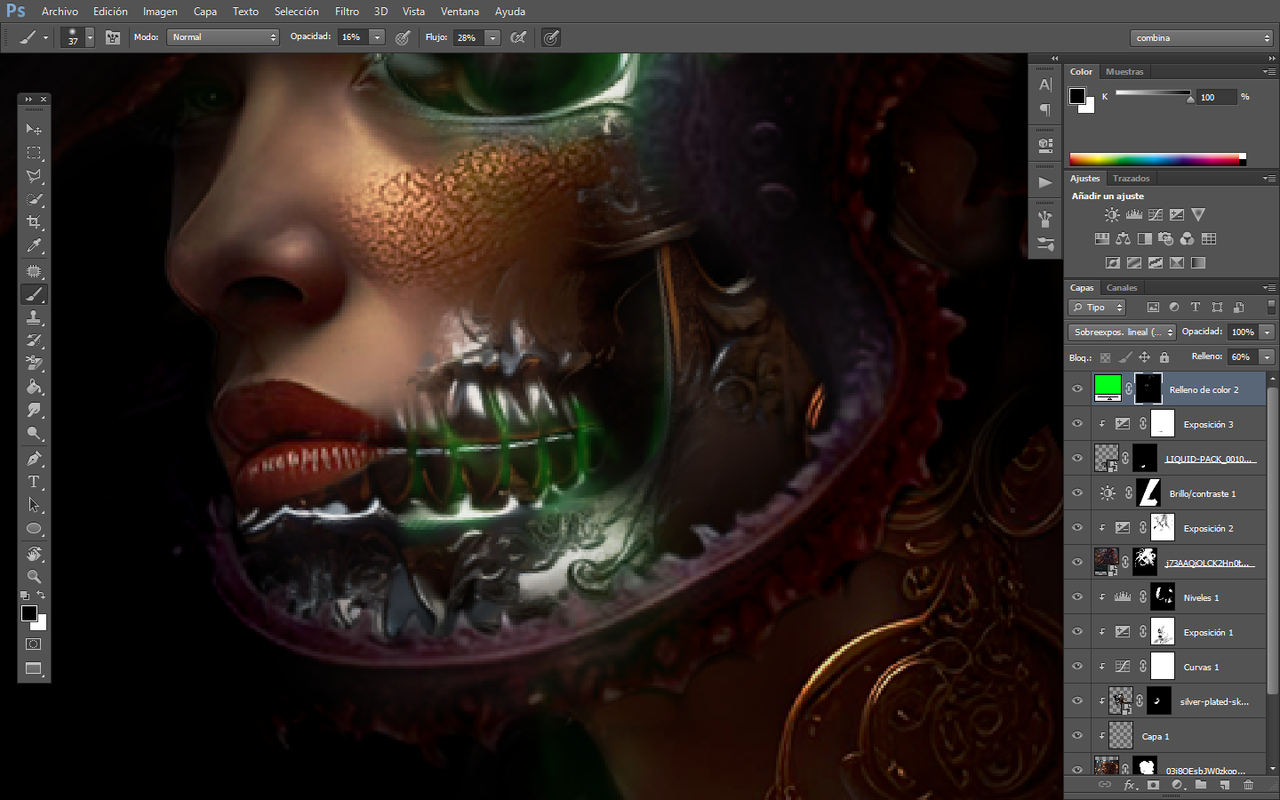Select the Clone Stamp tool

pos(34,317)
